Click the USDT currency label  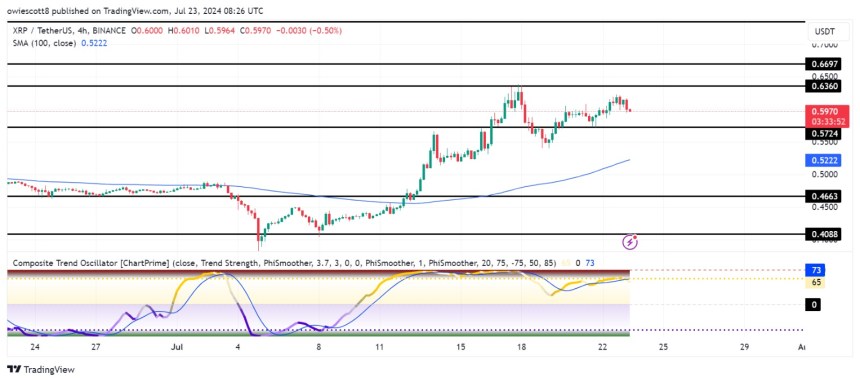(824, 32)
